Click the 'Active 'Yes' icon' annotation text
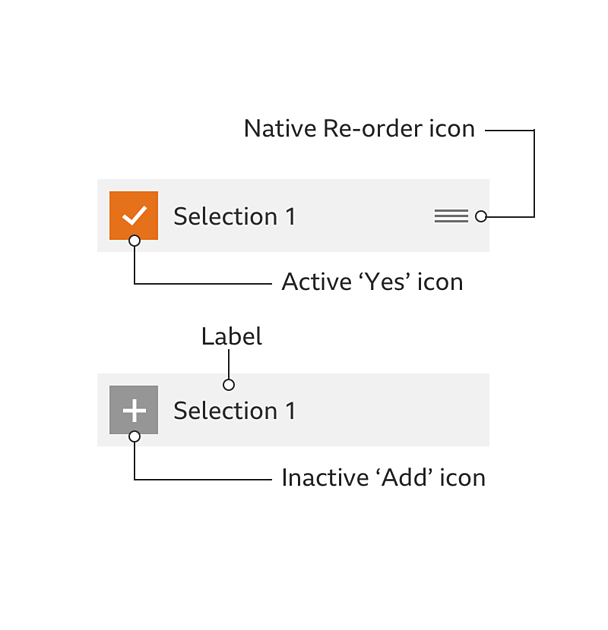Image resolution: width=608 pixels, height=630 pixels. 372,282
